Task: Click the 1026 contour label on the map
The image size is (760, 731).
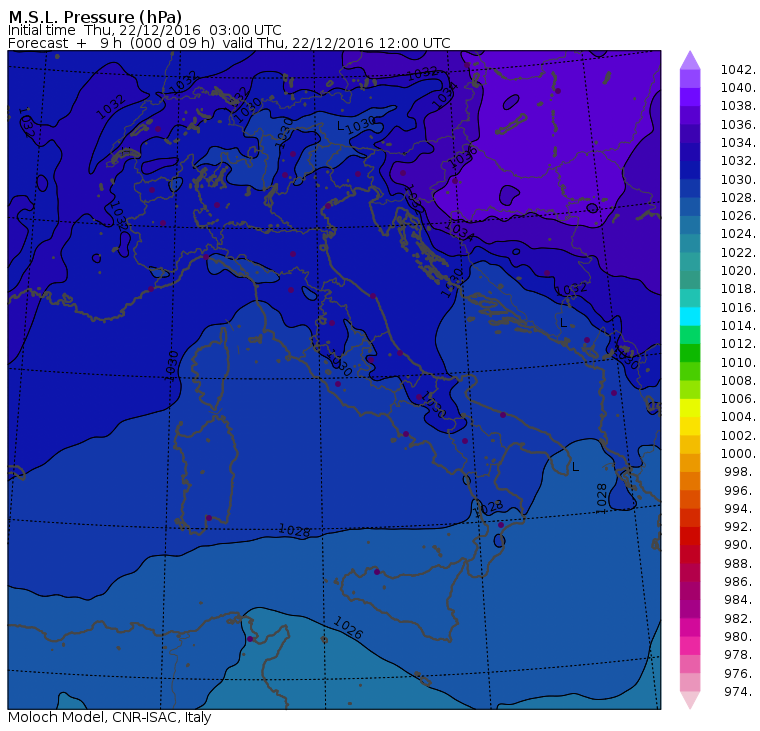Action: pyautogui.click(x=348, y=628)
